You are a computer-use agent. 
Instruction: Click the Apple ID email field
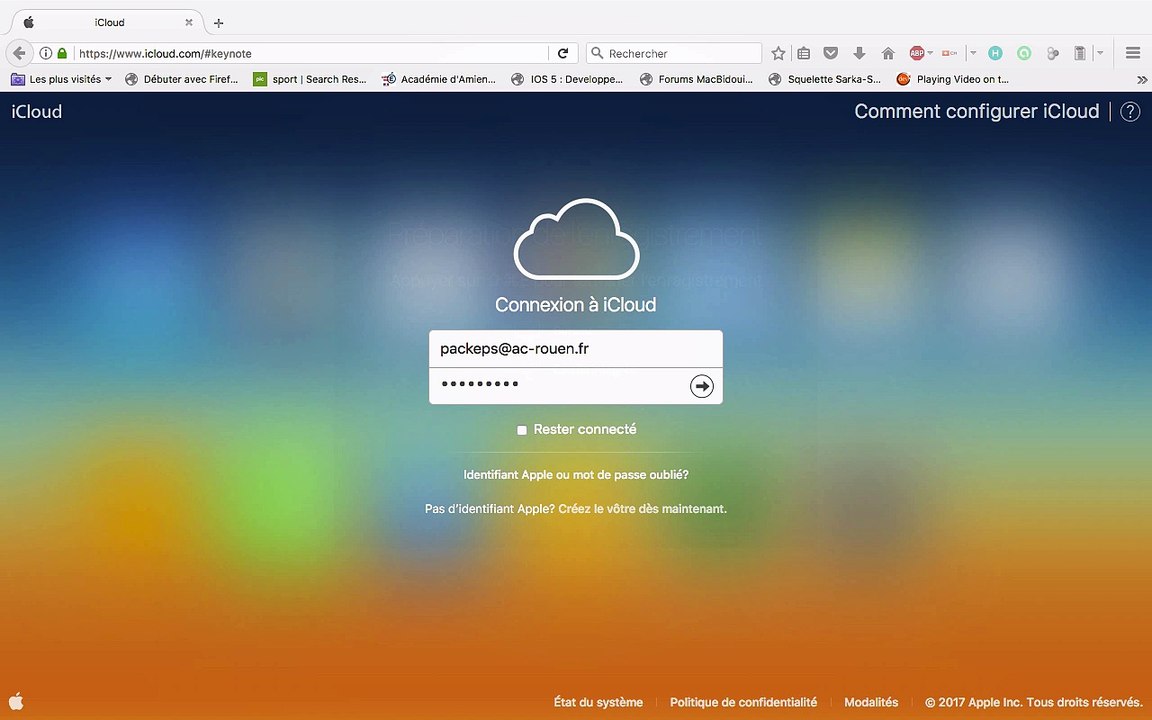[x=576, y=348]
